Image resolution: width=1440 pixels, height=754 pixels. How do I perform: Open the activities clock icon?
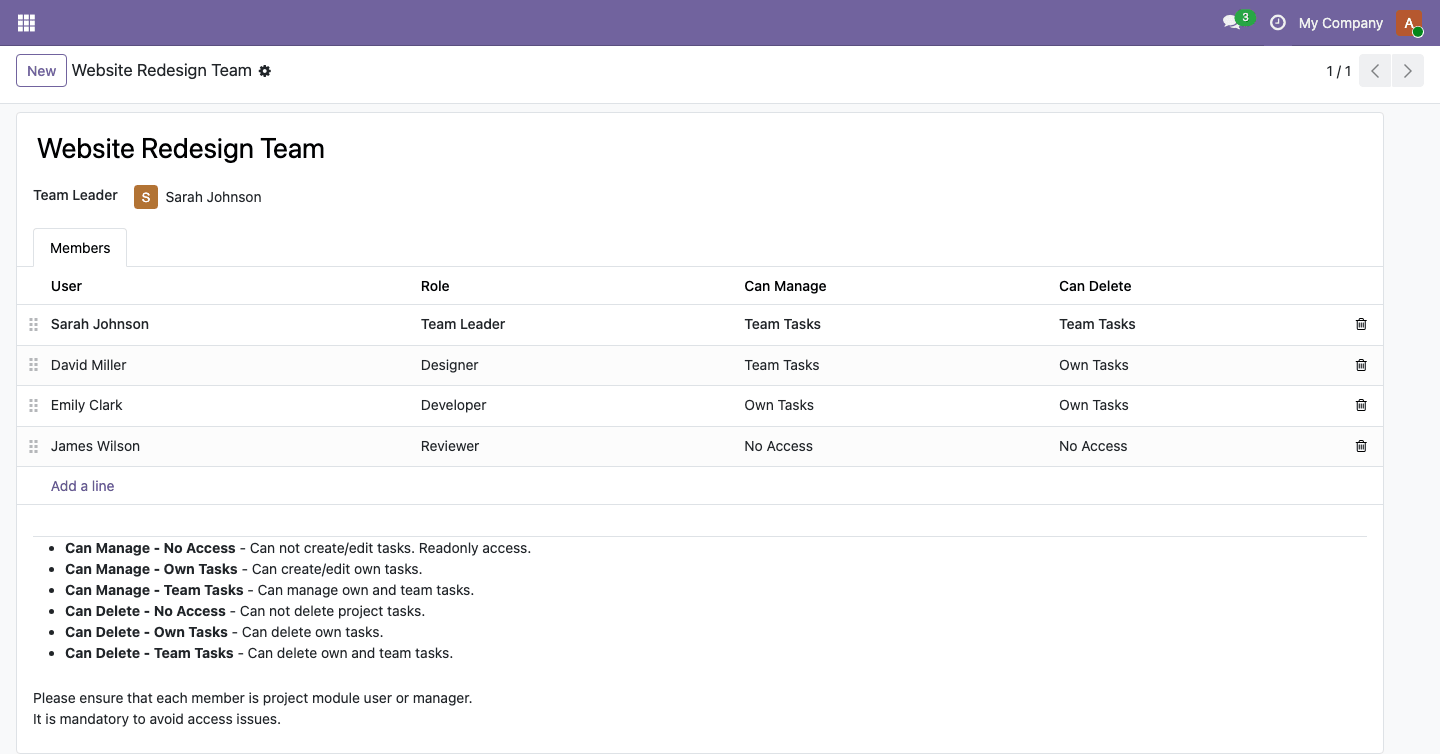pyautogui.click(x=1277, y=23)
